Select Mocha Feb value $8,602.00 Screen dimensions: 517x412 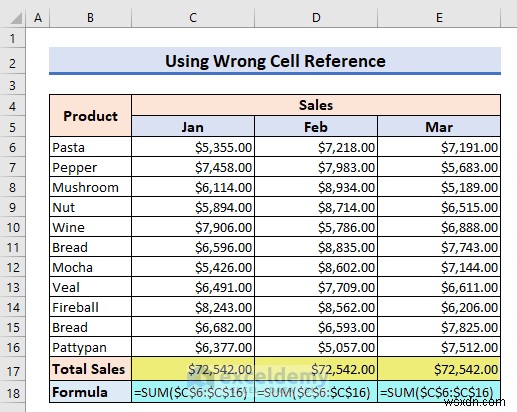coord(316,267)
